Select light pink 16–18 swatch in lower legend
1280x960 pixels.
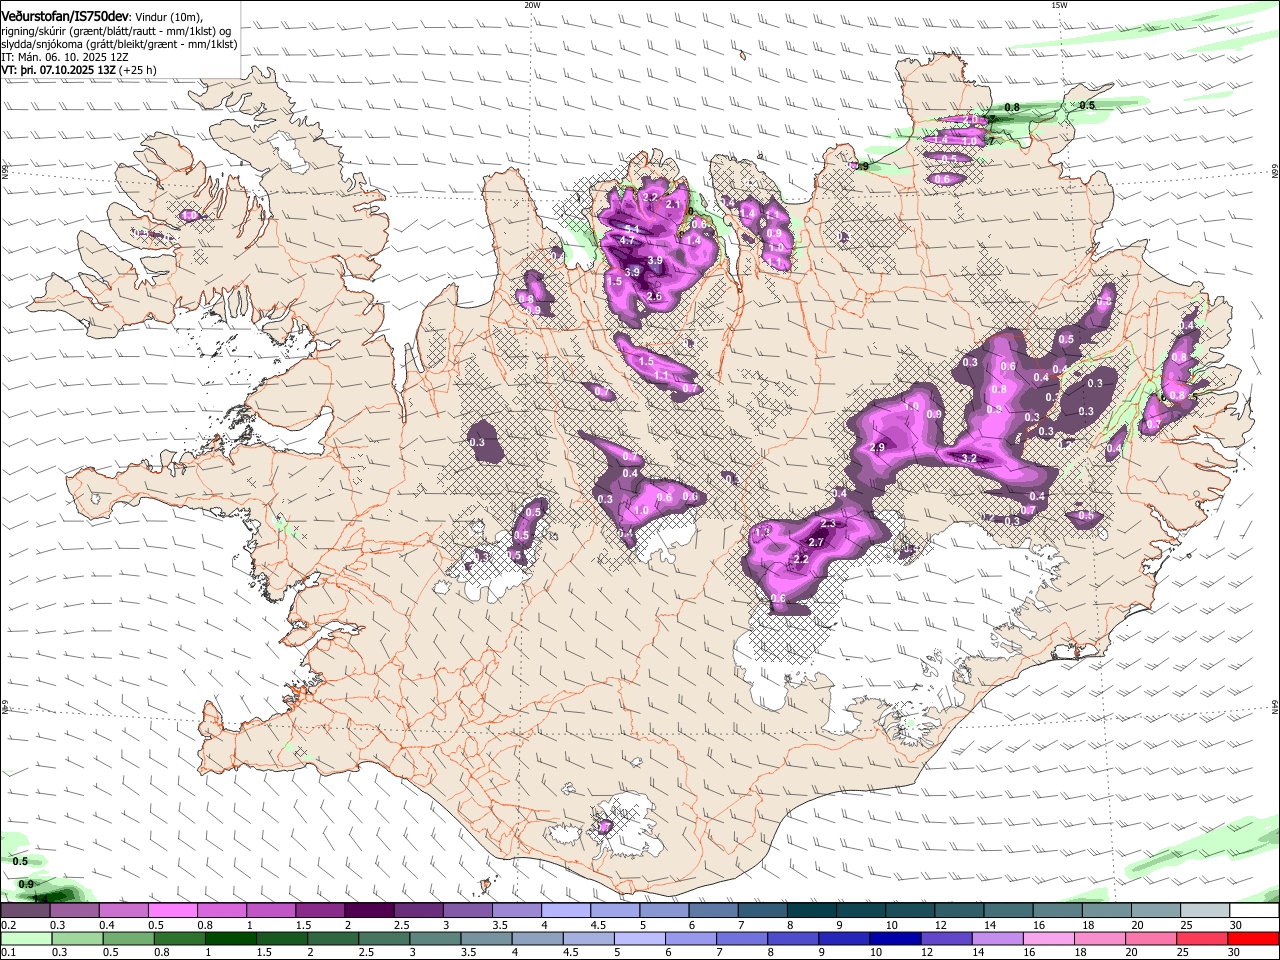(1049, 938)
